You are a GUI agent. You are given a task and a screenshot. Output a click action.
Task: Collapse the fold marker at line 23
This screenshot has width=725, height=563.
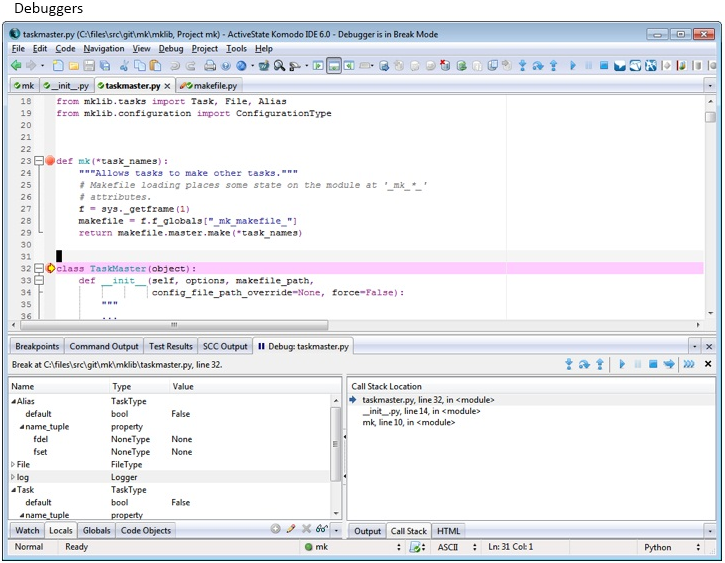click(x=39, y=161)
